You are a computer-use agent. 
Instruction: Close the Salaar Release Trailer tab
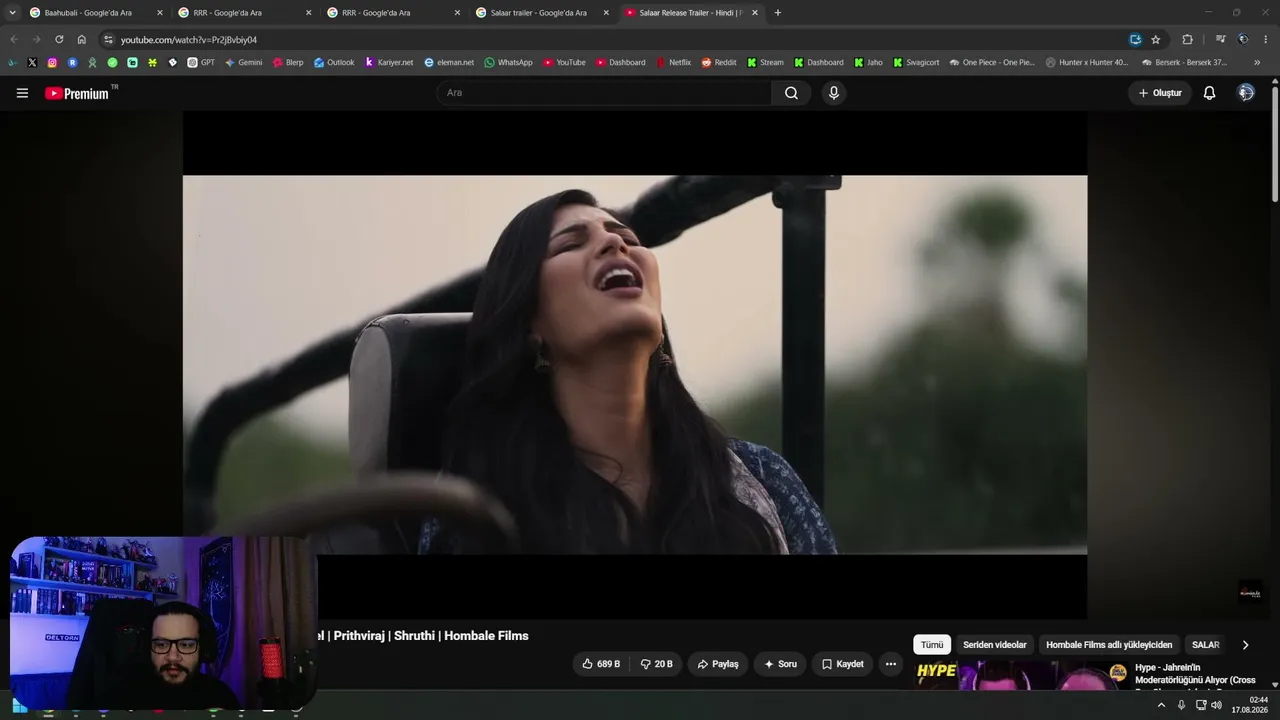754,13
